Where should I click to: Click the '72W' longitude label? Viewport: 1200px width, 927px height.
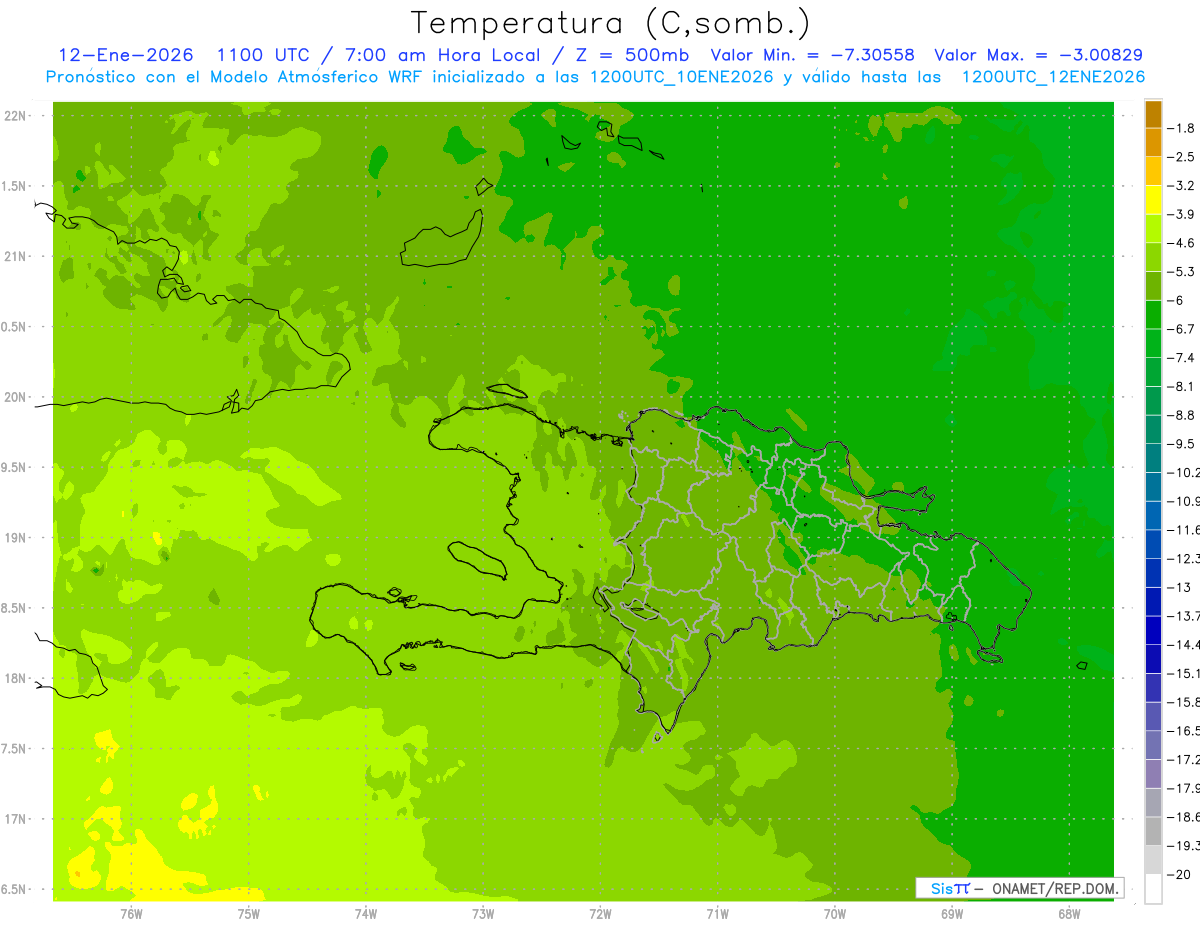pyautogui.click(x=600, y=914)
